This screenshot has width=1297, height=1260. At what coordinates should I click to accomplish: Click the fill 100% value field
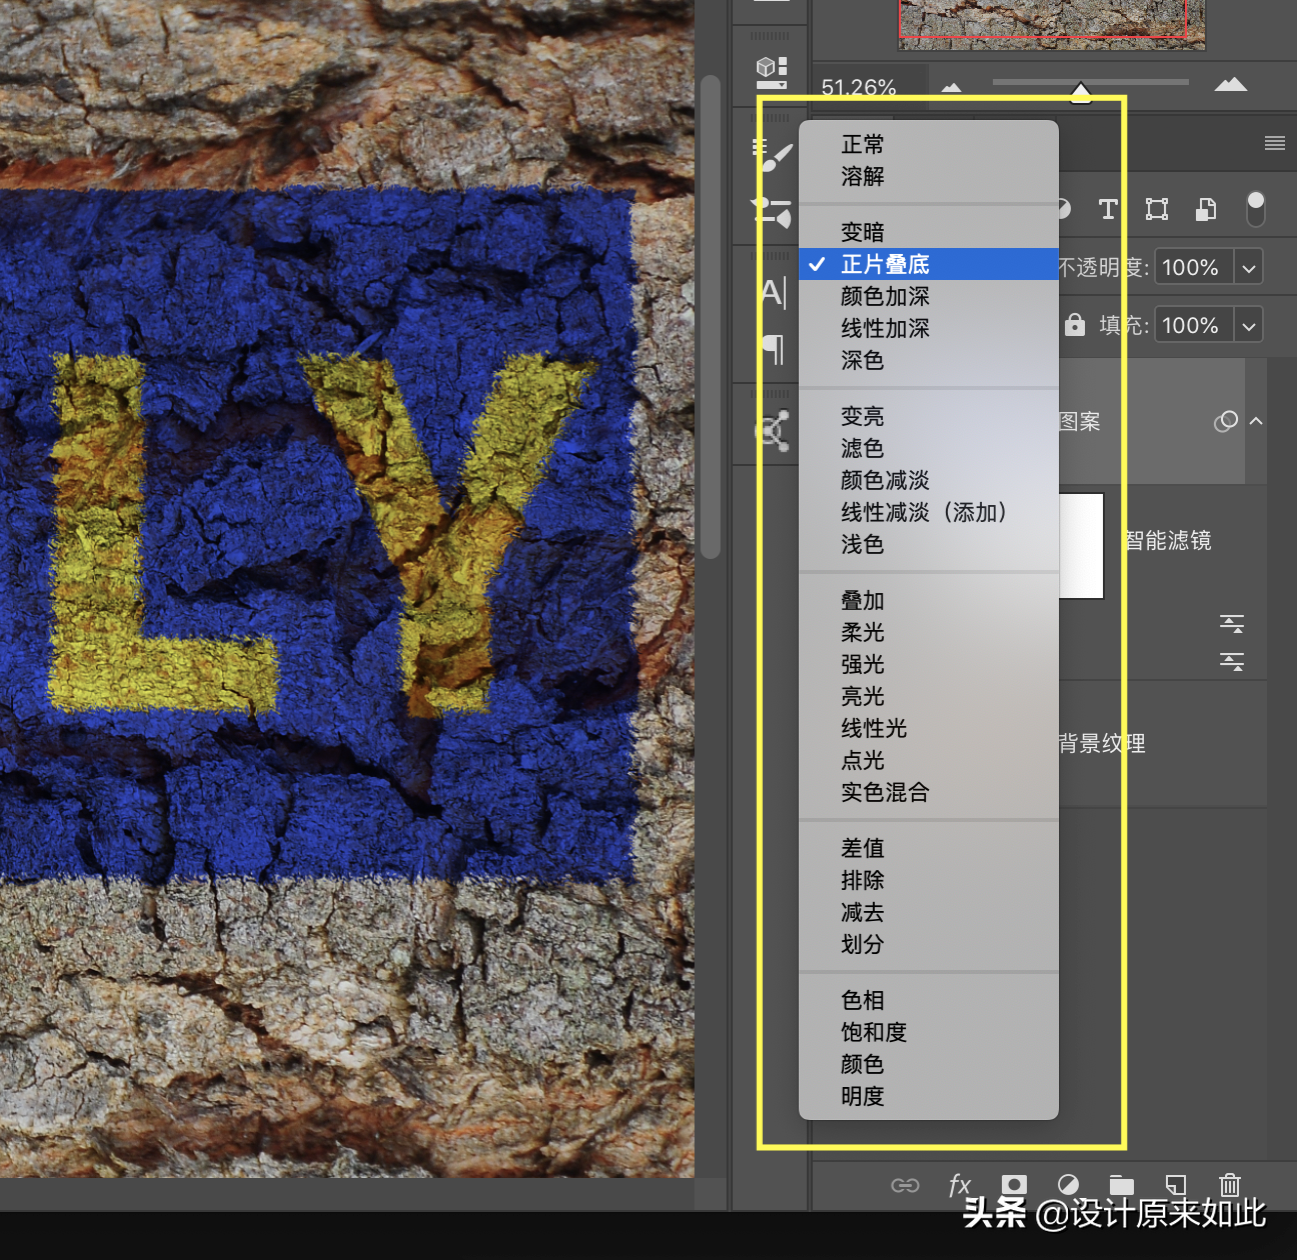[1194, 325]
